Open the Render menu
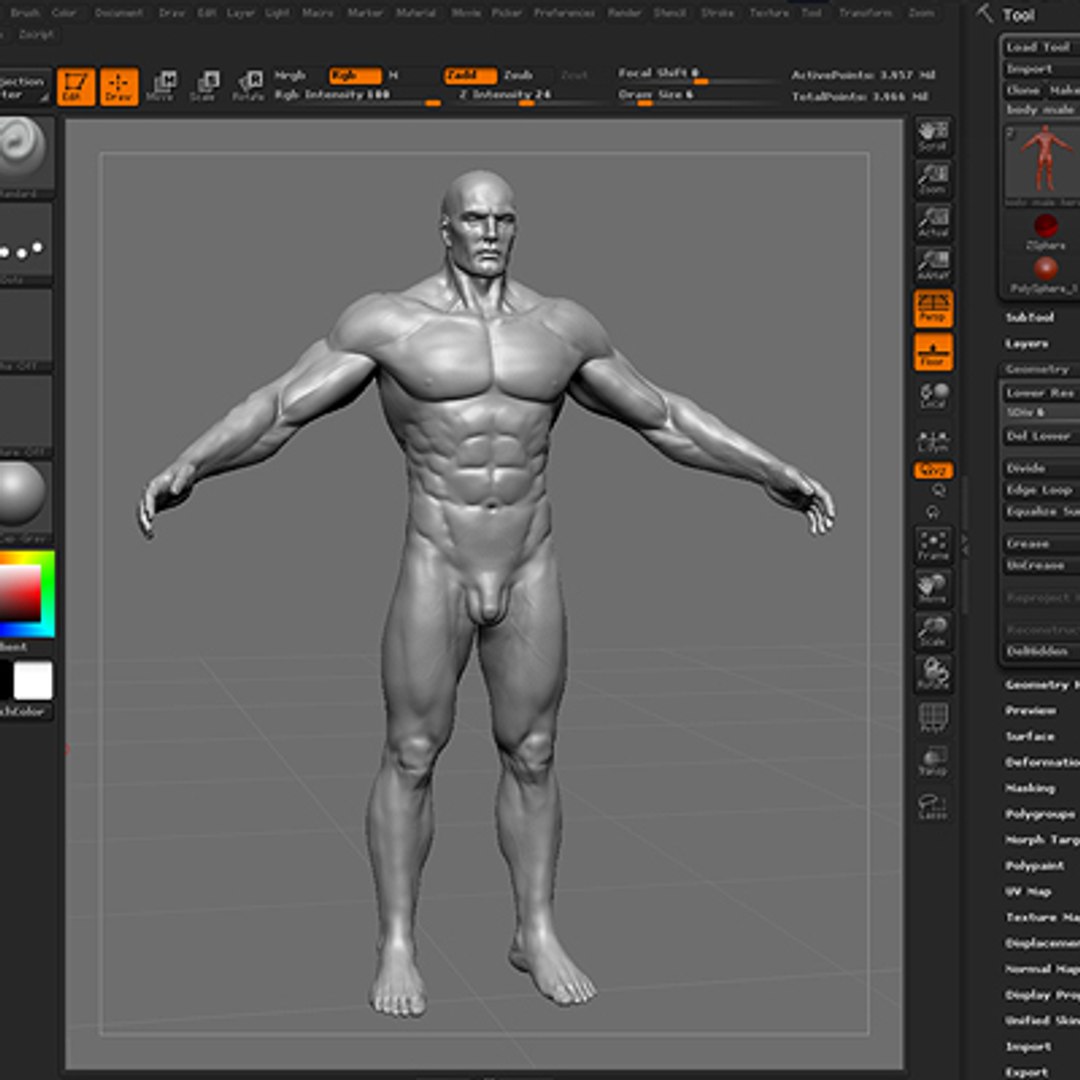The image size is (1080, 1080). point(624,12)
